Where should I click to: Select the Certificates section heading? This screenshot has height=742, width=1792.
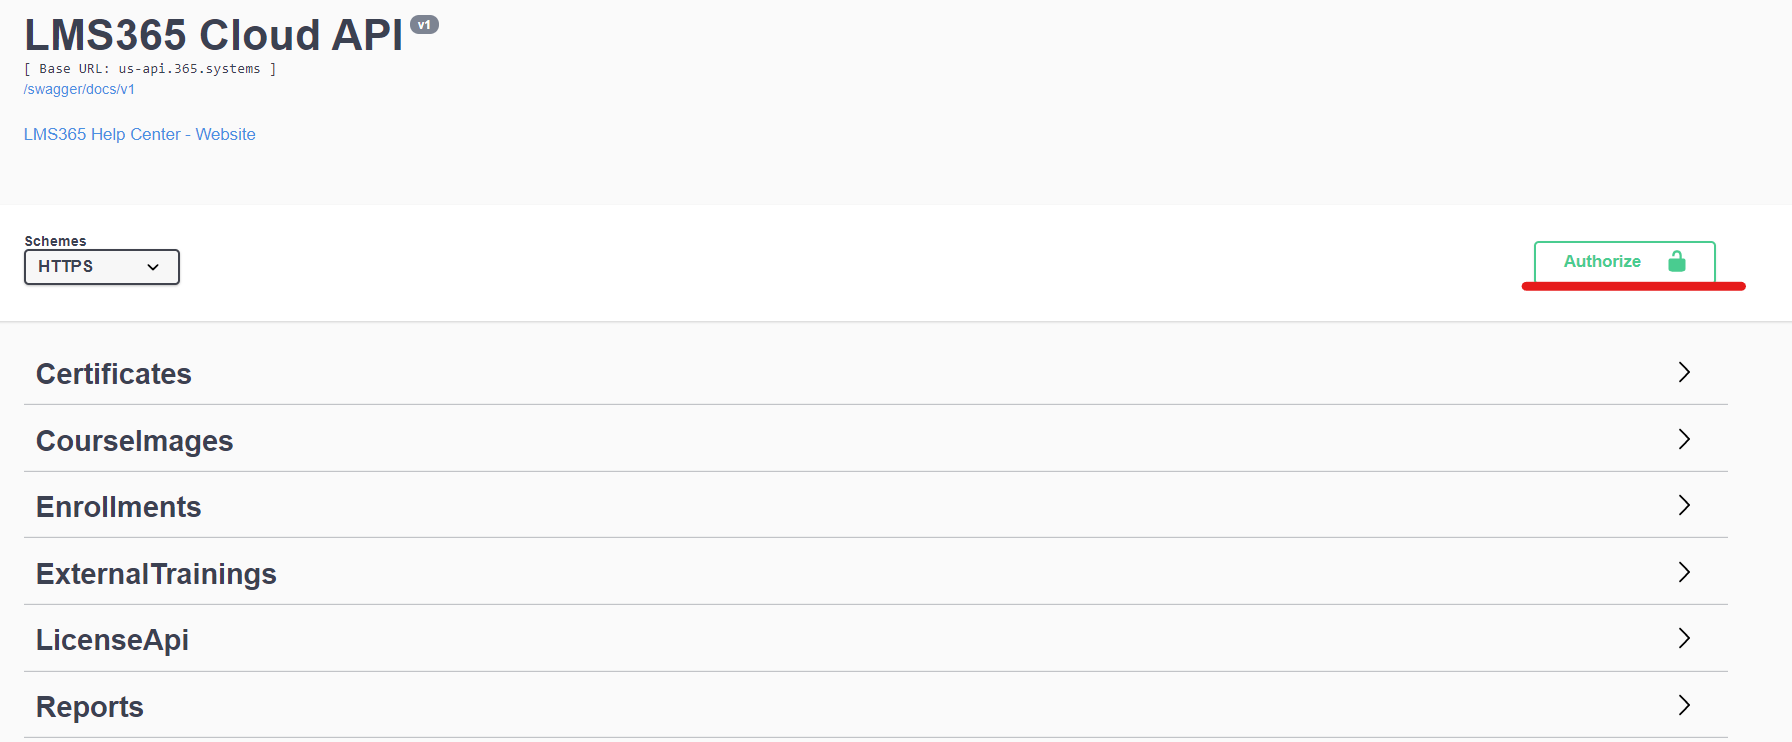click(114, 374)
